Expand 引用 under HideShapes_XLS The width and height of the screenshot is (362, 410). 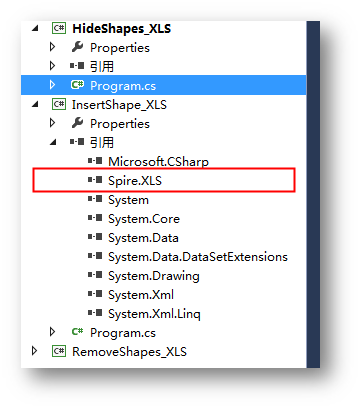click(52, 66)
